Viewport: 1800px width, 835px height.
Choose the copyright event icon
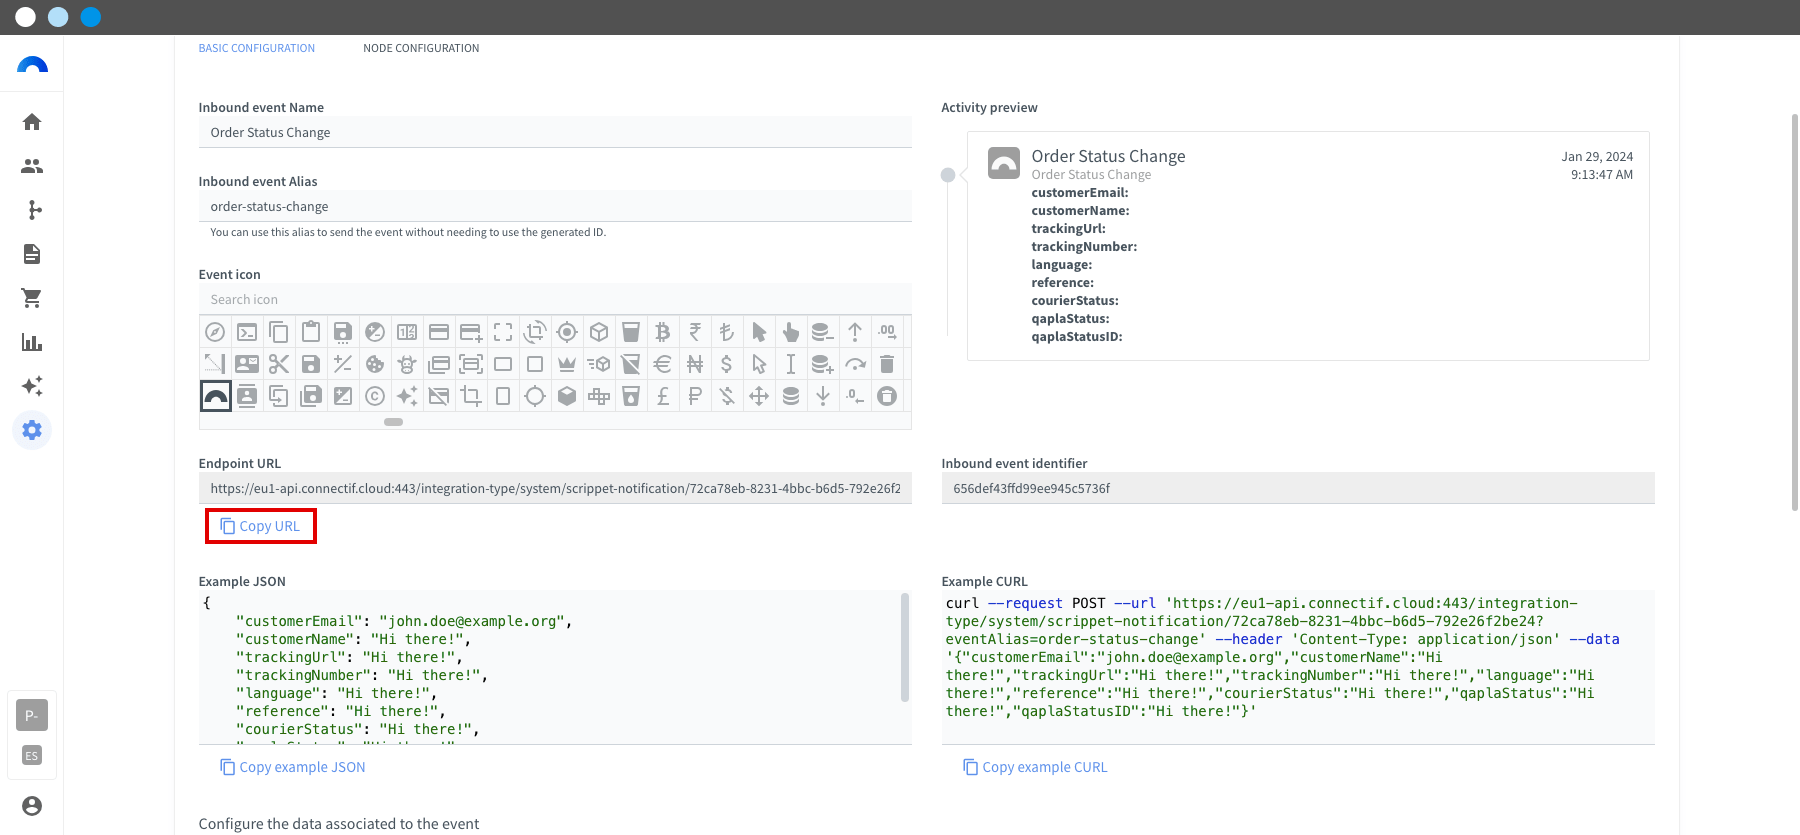click(x=375, y=396)
